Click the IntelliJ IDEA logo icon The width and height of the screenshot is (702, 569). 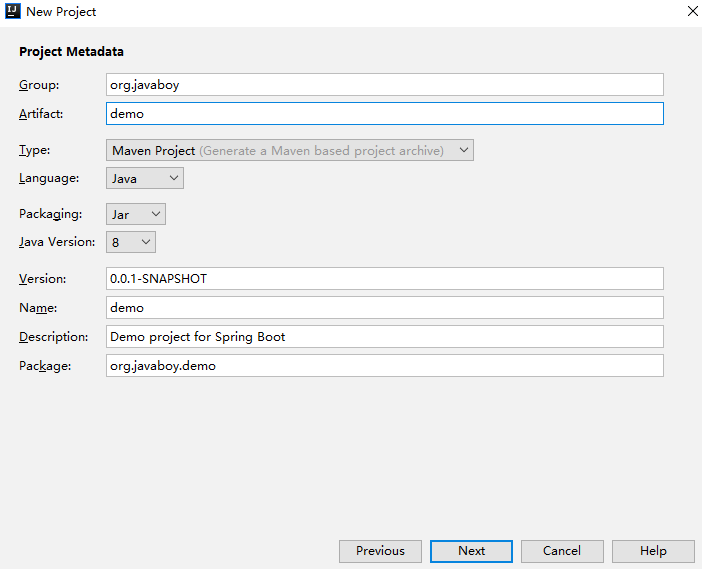tap(13, 11)
